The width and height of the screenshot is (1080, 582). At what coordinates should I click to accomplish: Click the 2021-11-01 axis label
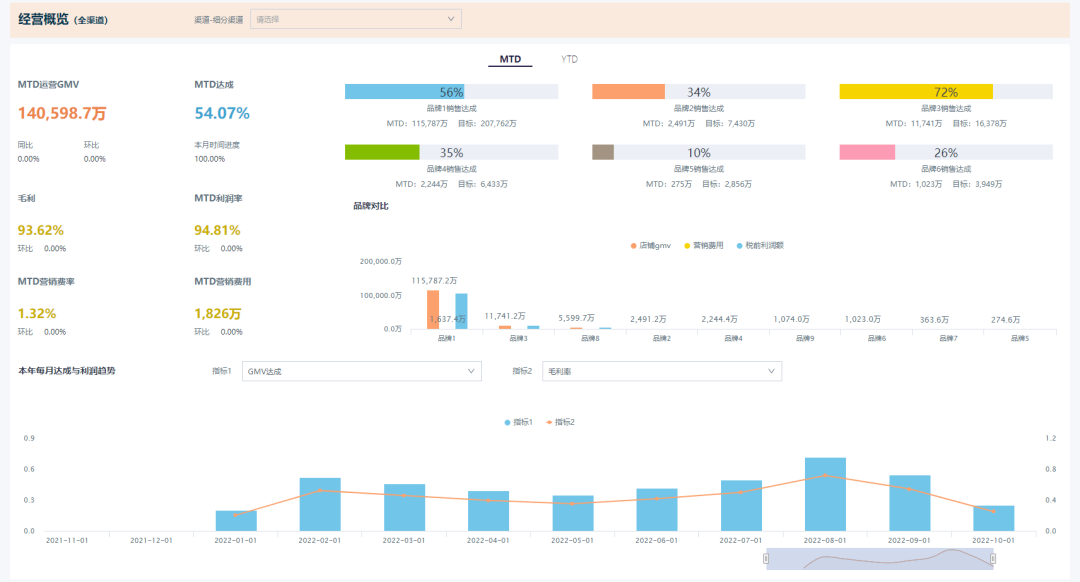coord(67,541)
